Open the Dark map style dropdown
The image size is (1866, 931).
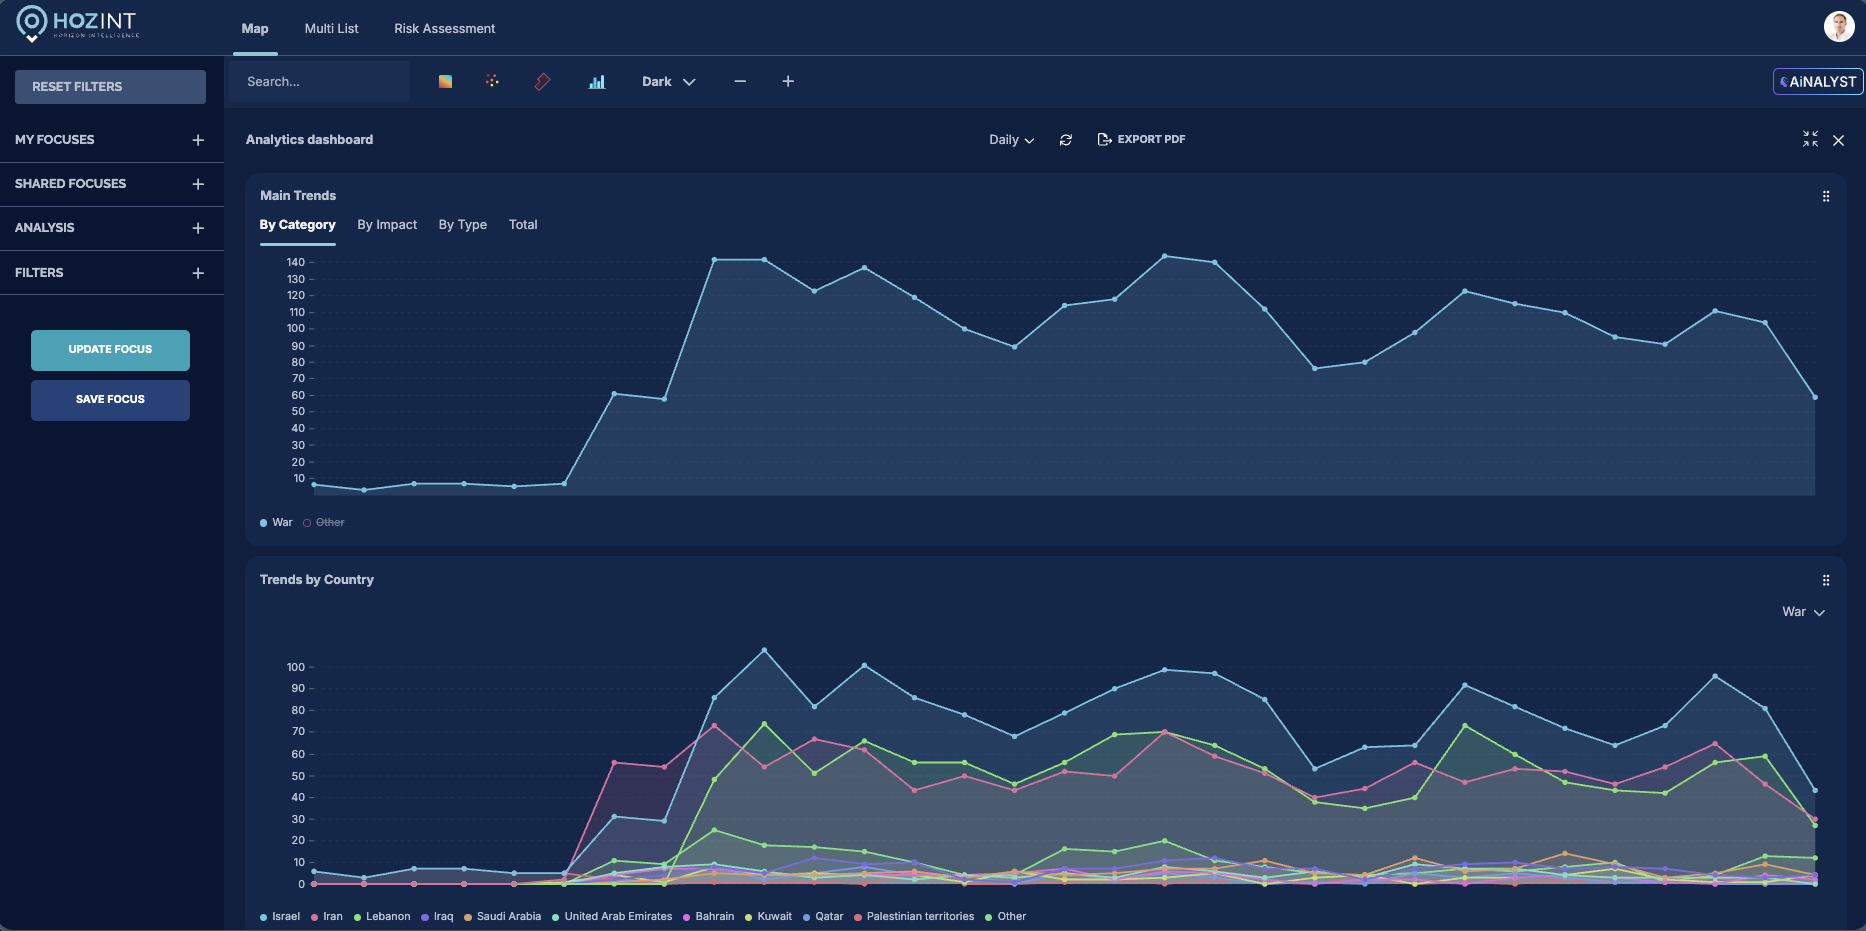coord(668,82)
